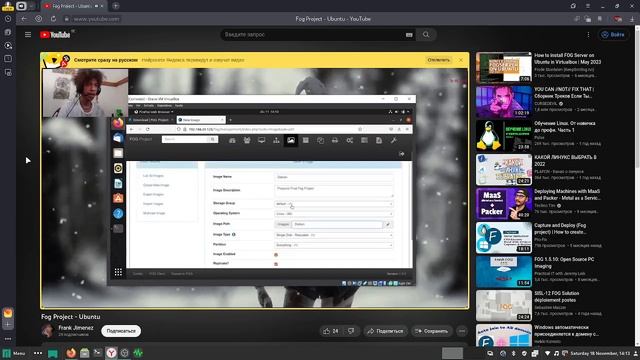Screen dimensions: 640x360
Task: Go to the YouTube home logo
Action: click(55, 35)
